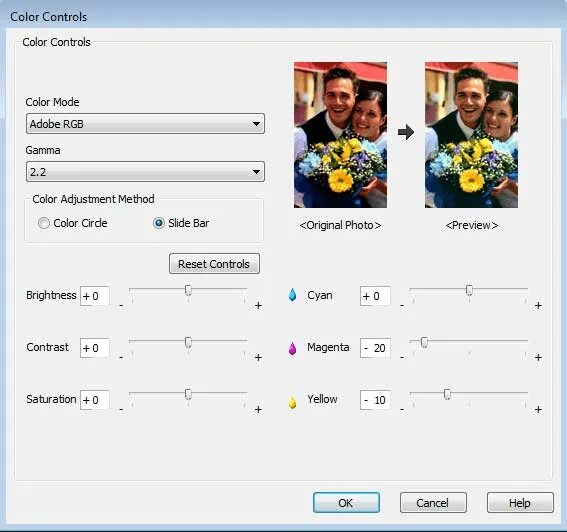
Task: Focus the Magenta -20 value field
Action: click(375, 348)
